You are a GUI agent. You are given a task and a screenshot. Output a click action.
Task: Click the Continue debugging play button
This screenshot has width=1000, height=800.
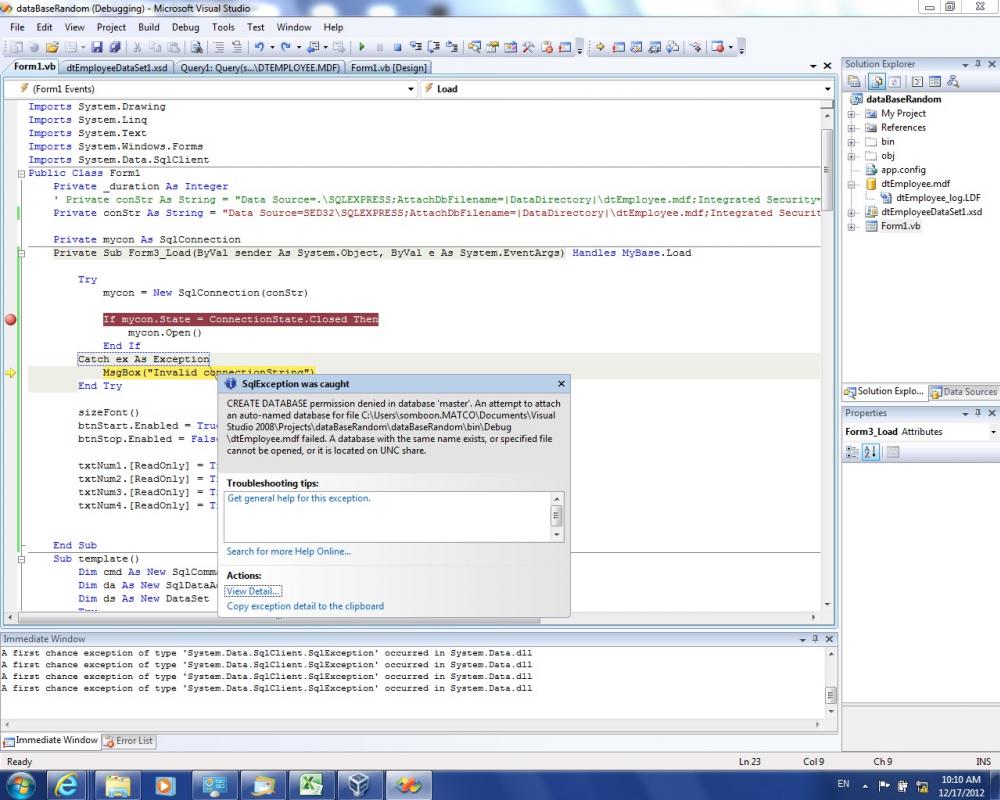tap(362, 47)
